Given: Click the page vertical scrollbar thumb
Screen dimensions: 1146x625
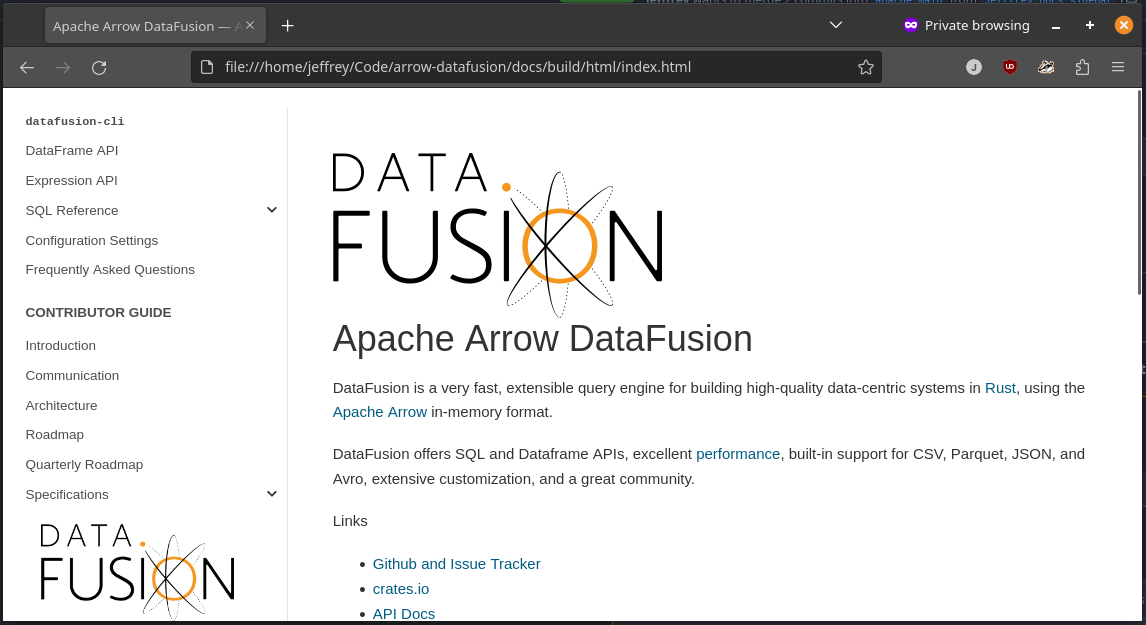Looking at the screenshot, I should [1139, 192].
